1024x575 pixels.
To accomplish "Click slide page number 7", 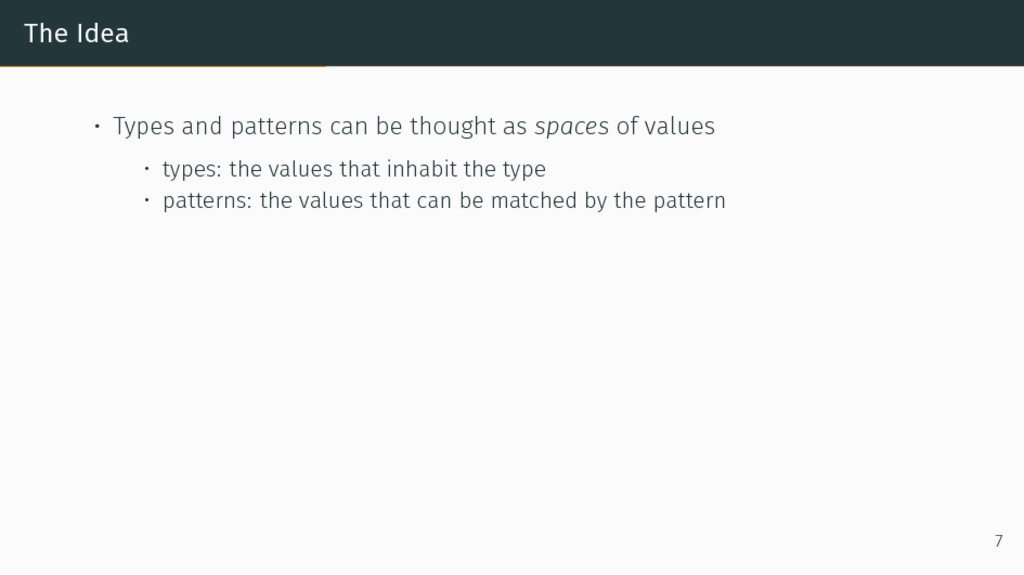I will coord(997,541).
